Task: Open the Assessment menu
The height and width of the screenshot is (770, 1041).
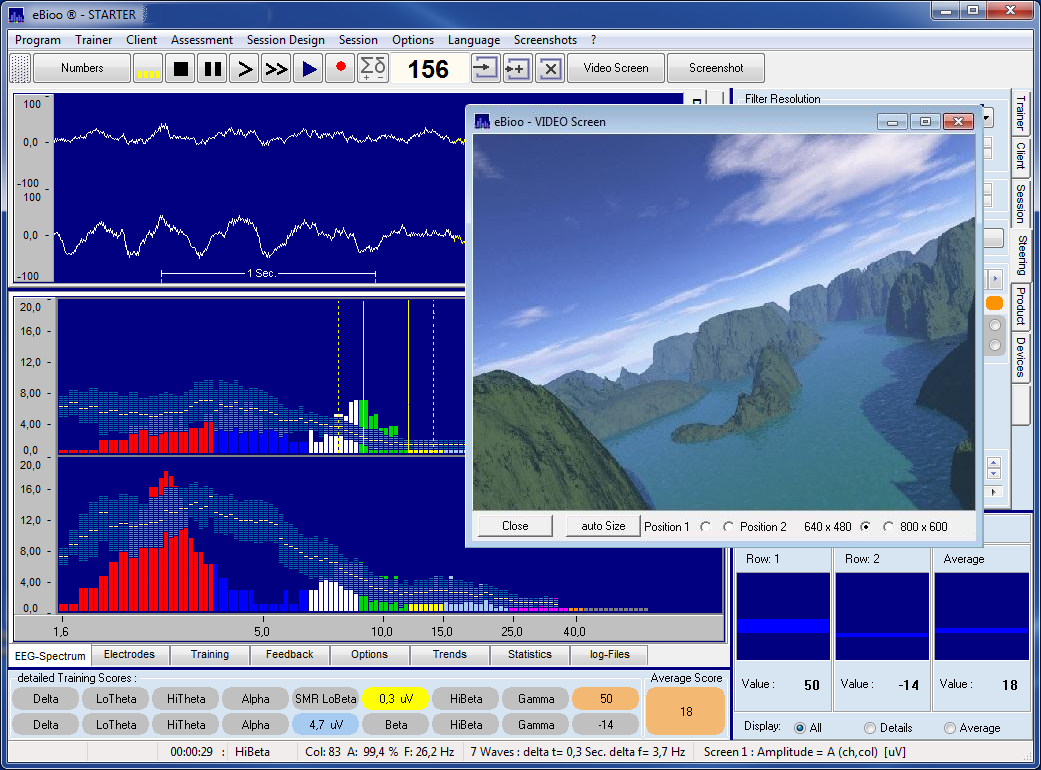Action: 201,40
